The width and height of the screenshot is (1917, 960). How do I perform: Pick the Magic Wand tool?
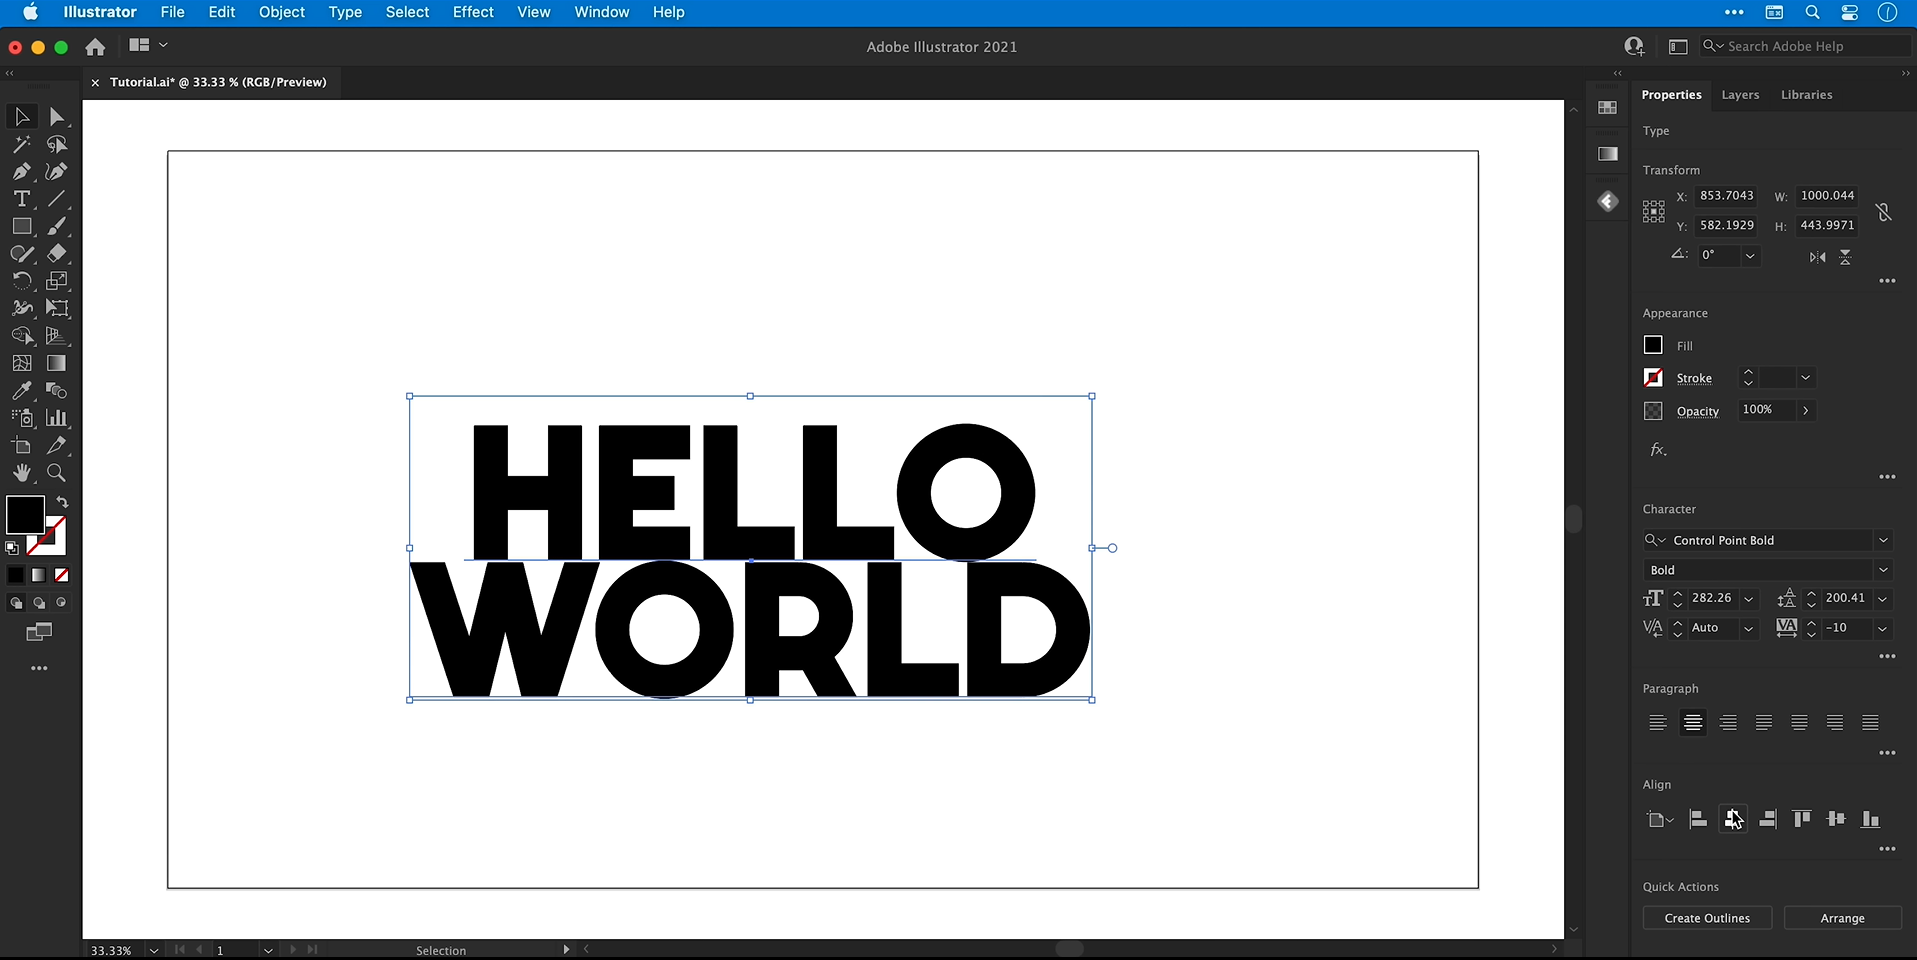[x=22, y=145]
